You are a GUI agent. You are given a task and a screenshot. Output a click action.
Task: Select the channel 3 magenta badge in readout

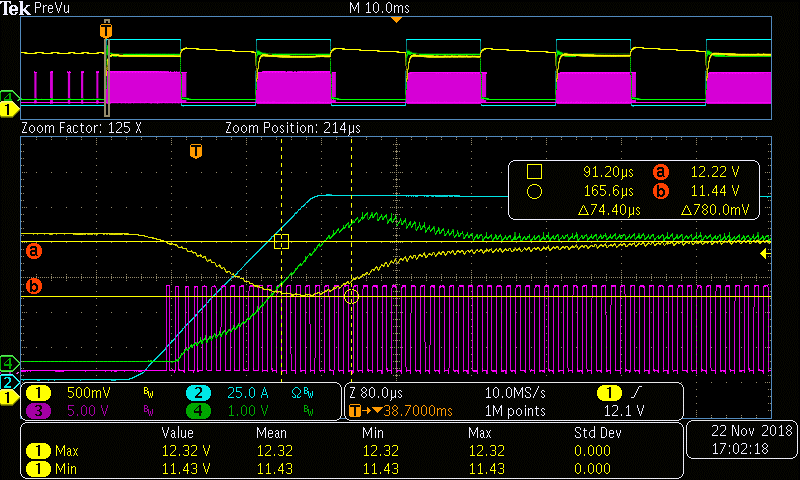tap(38, 411)
